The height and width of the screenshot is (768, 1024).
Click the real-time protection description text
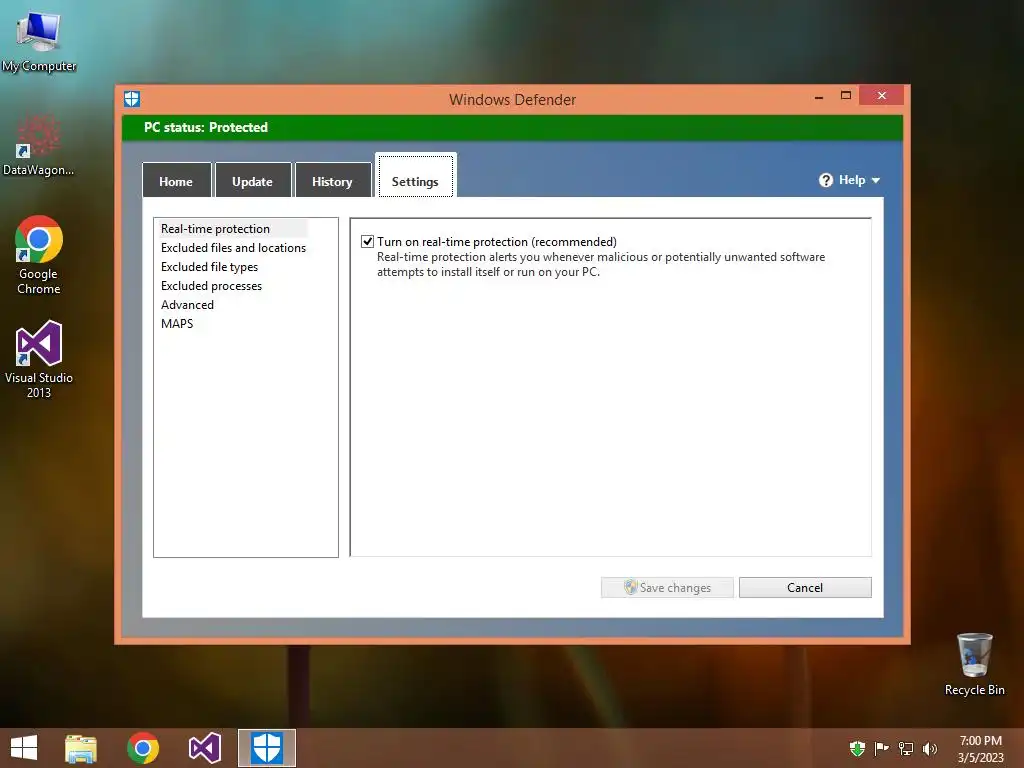600,264
